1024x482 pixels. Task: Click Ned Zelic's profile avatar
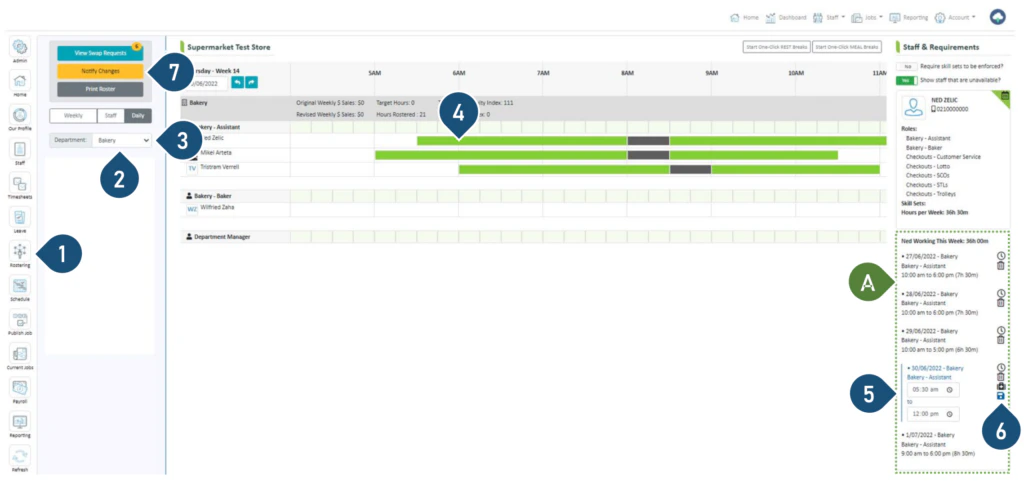[913, 106]
